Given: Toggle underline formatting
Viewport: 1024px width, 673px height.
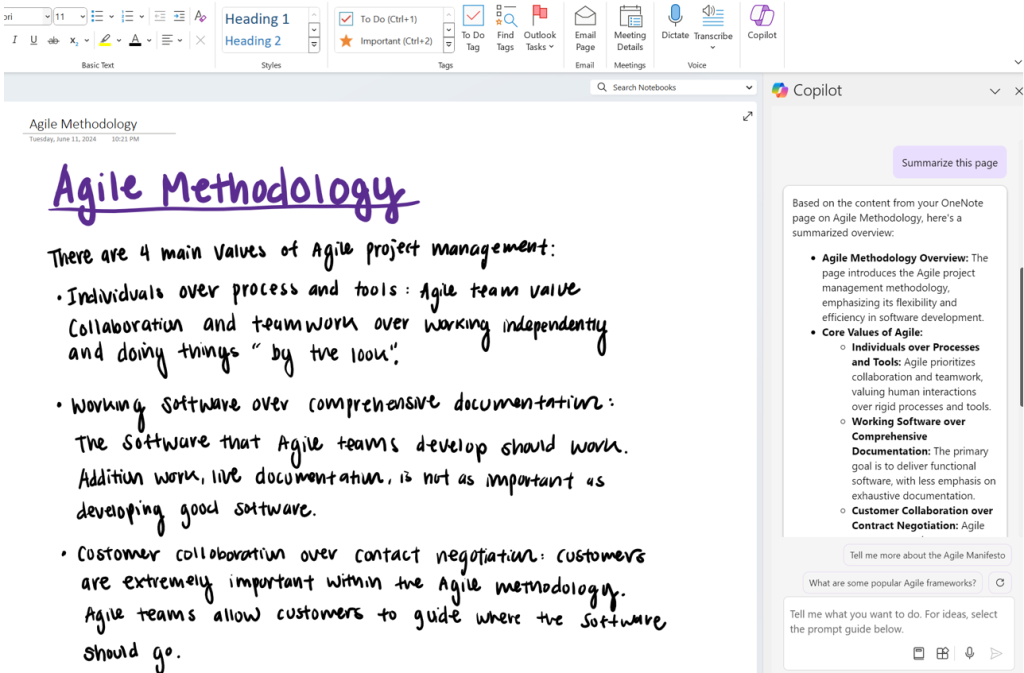Looking at the screenshot, I should click(x=34, y=38).
